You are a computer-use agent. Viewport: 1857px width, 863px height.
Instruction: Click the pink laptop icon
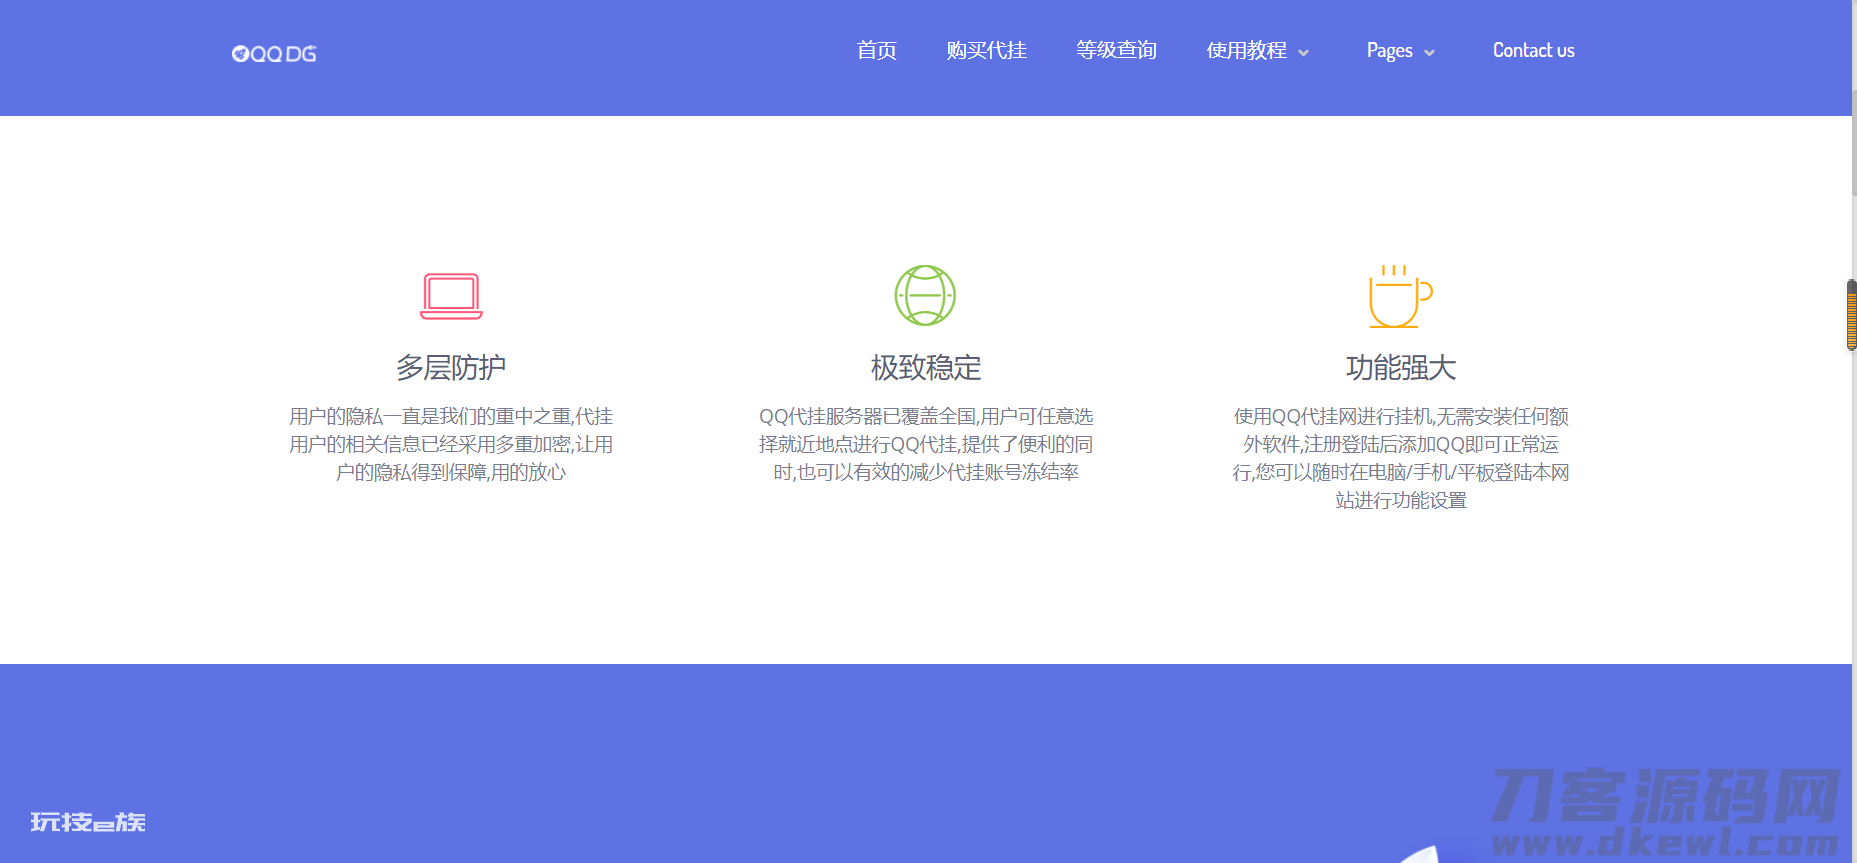451,296
